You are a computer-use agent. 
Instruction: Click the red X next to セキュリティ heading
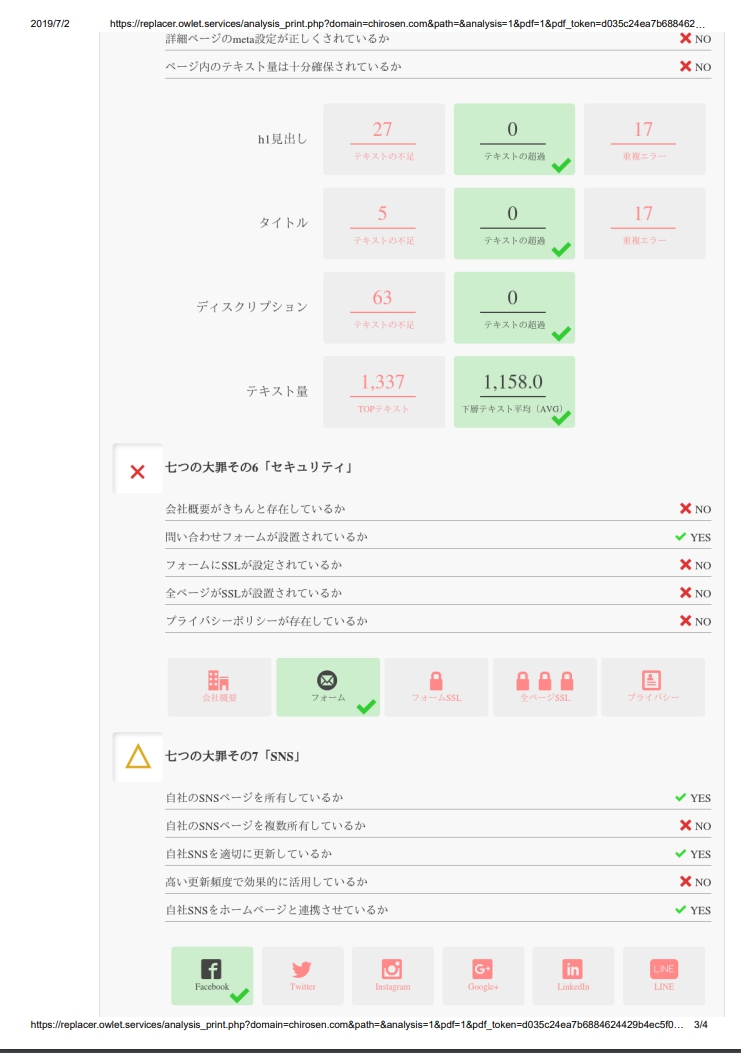coord(138,471)
